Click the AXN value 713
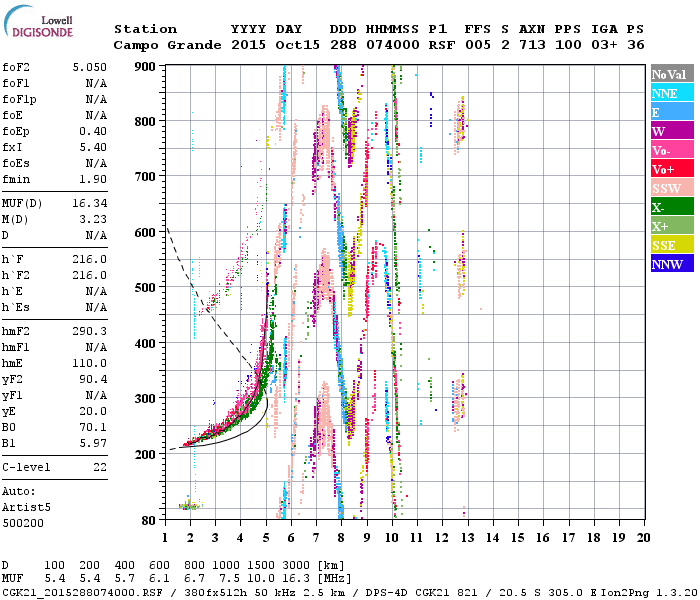700x600 pixels. (532, 45)
